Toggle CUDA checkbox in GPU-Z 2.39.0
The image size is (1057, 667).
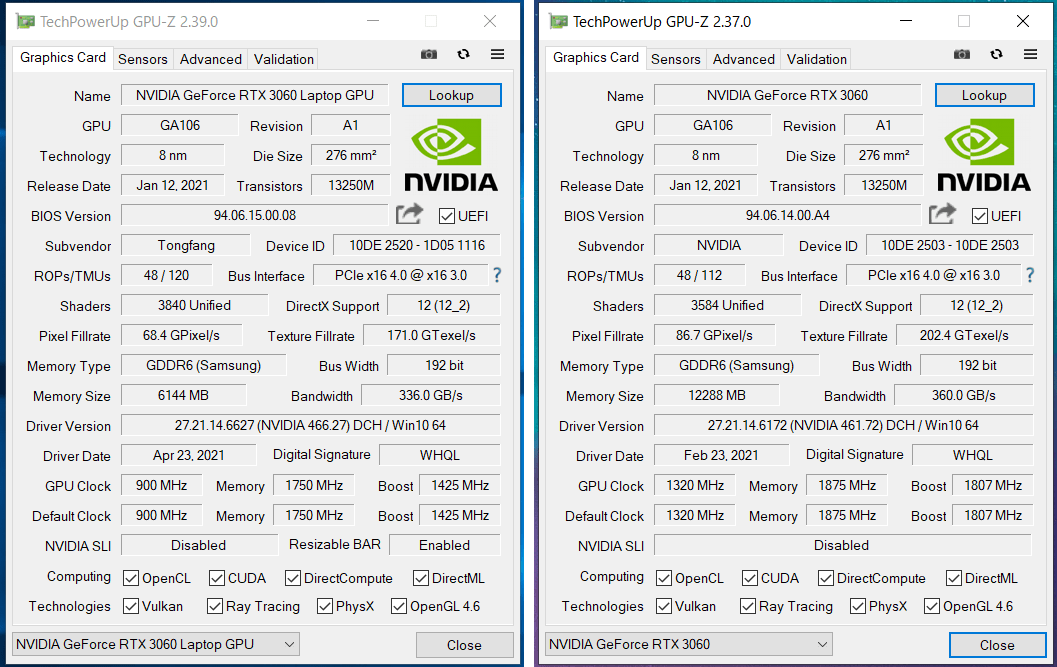coord(216,579)
